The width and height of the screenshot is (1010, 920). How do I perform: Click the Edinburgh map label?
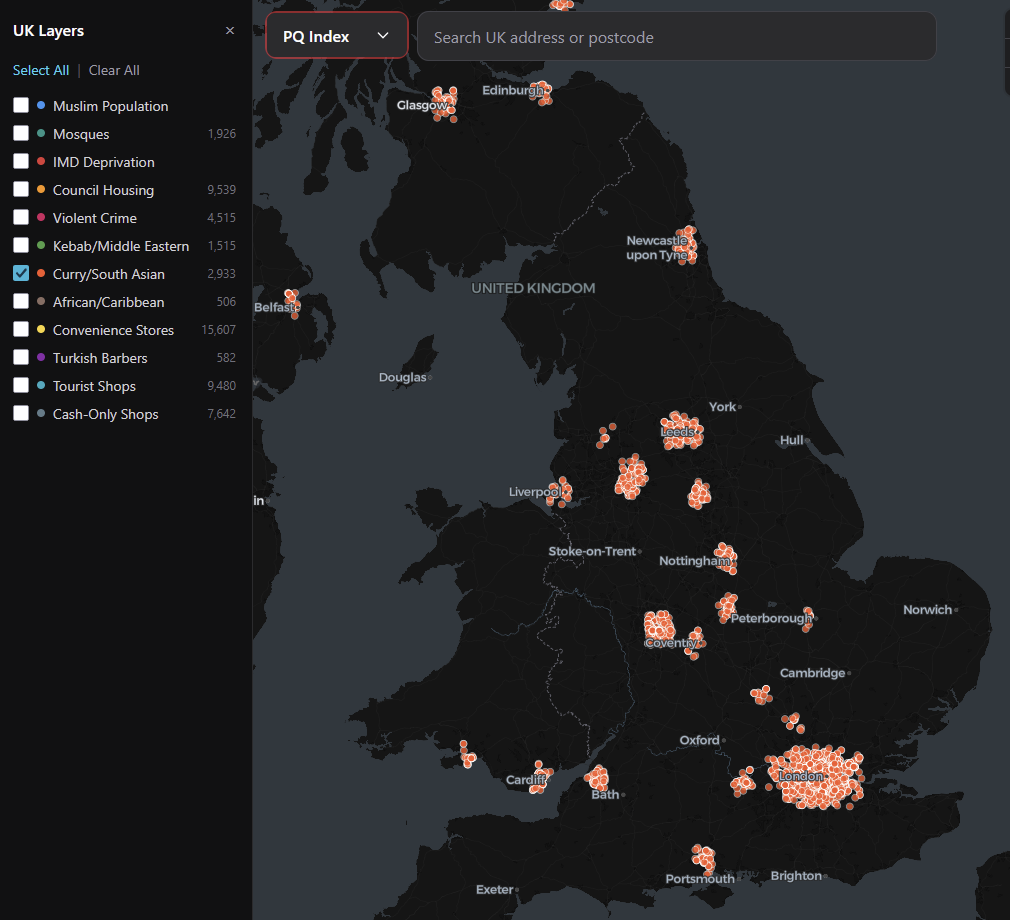[x=513, y=90]
